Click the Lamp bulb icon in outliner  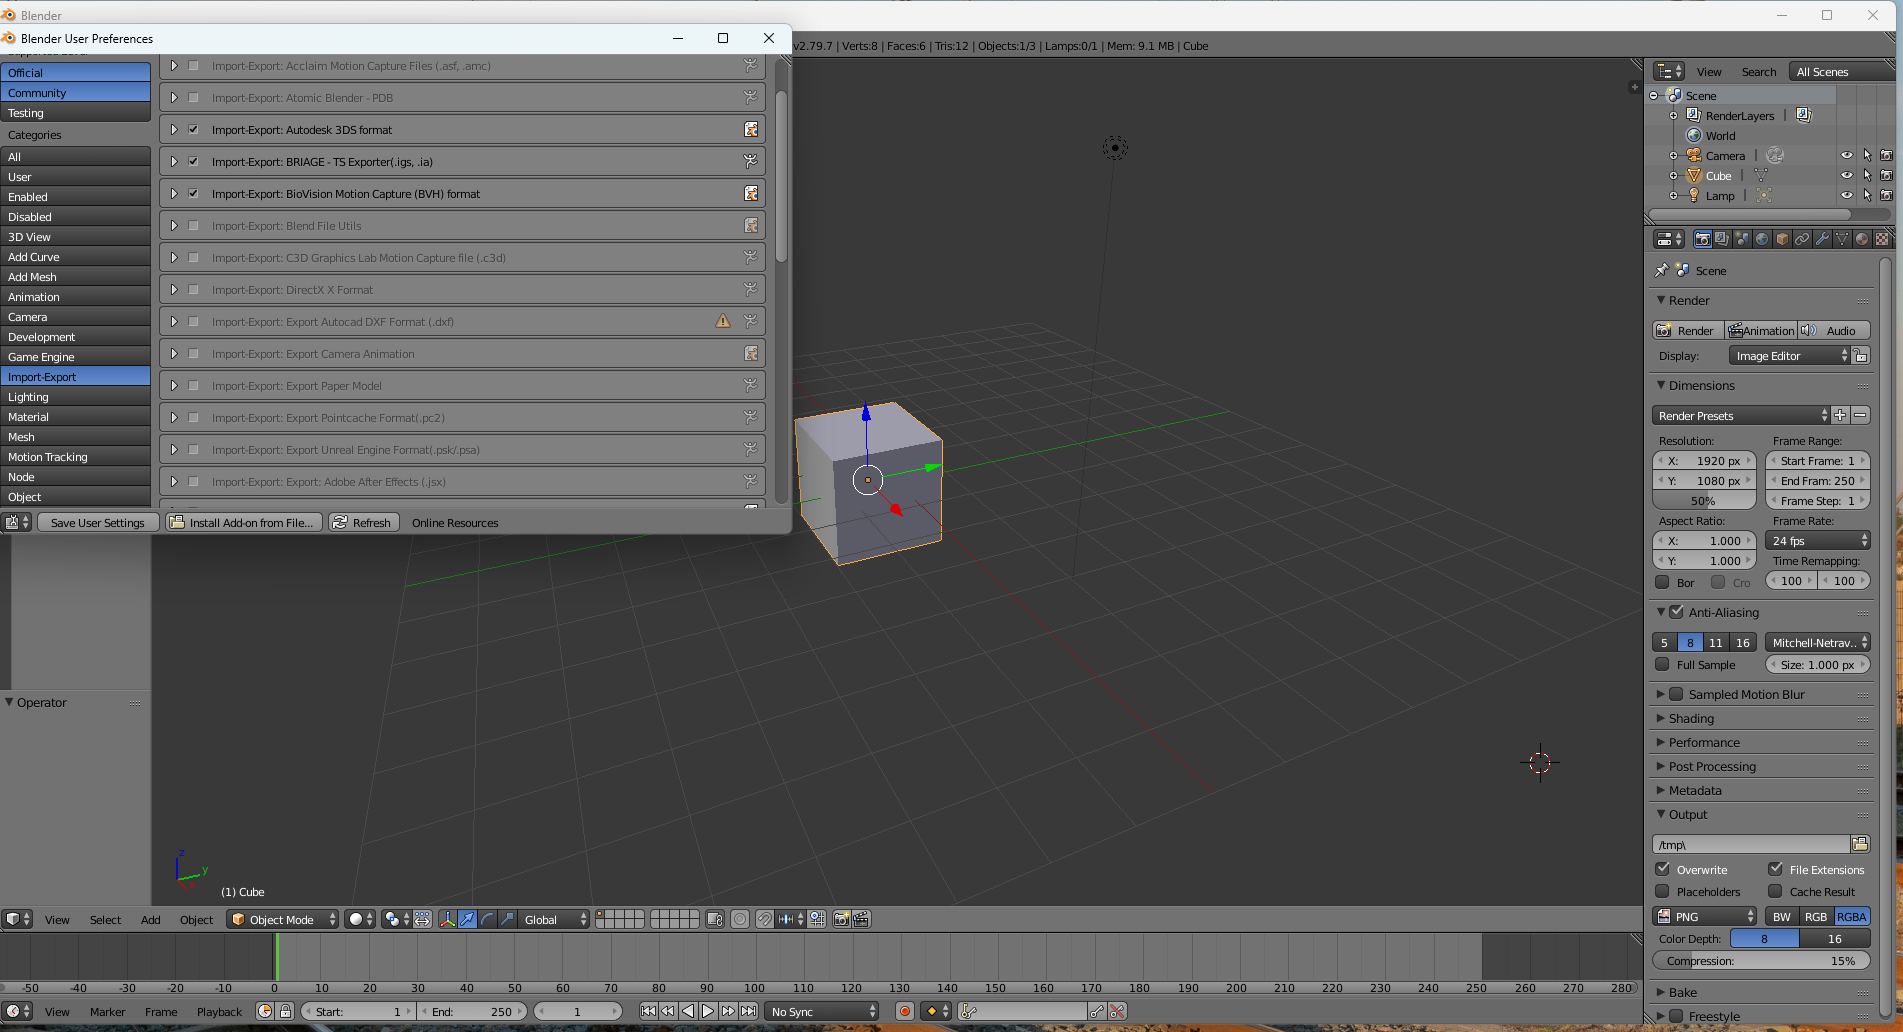(1694, 195)
